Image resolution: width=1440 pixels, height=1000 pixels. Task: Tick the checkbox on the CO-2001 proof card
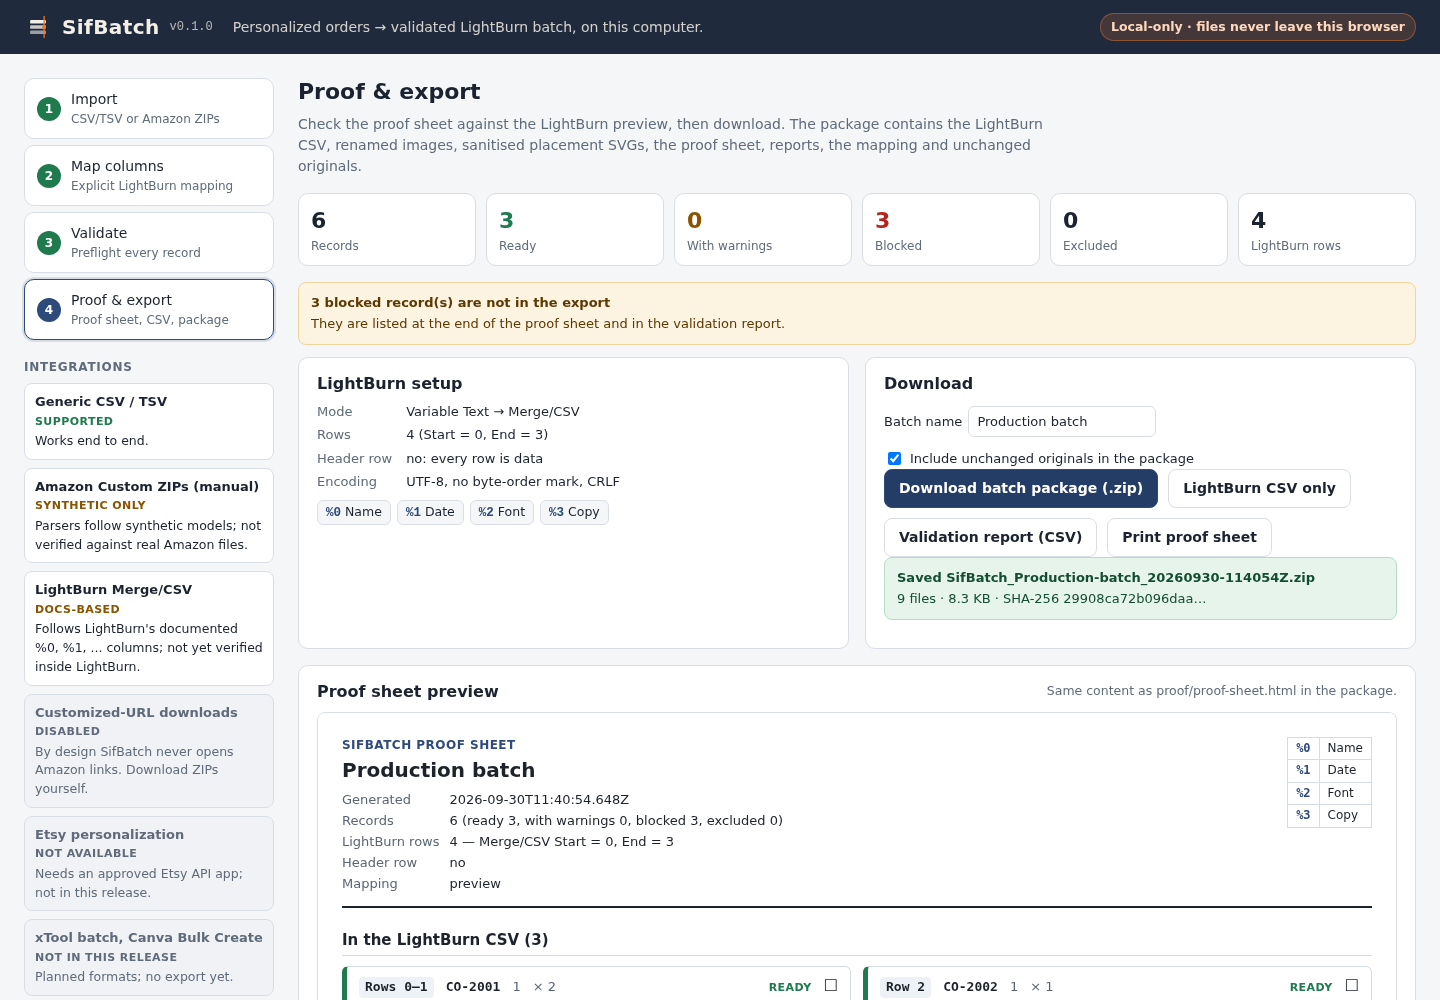[830, 985]
